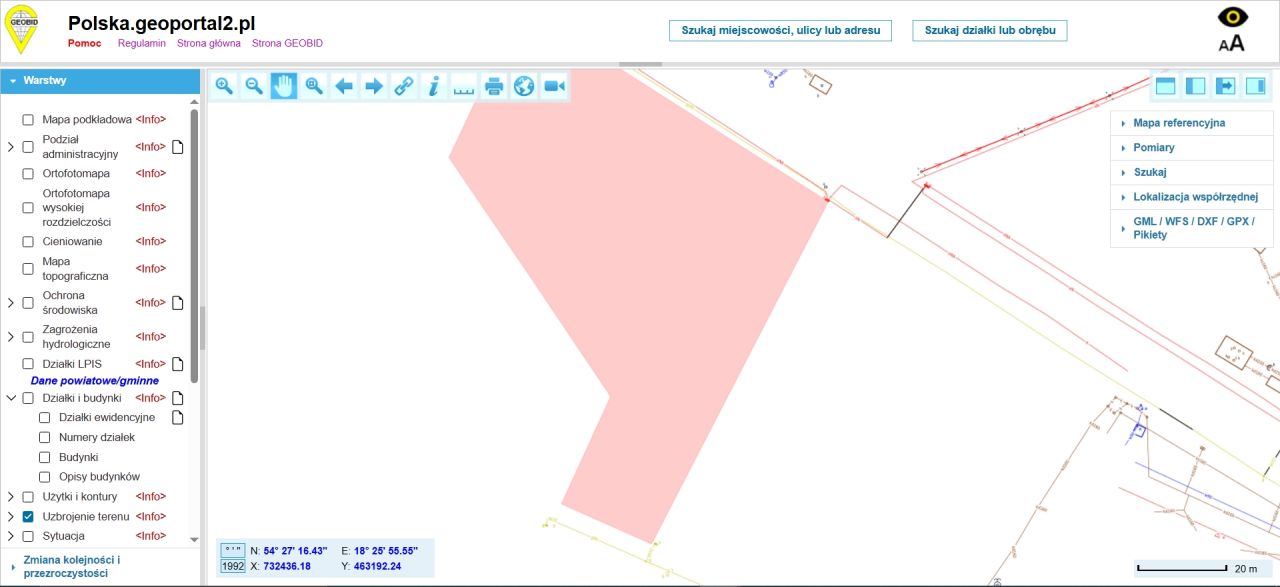Expand the Szukaj panel
The image size is (1280, 587).
pos(1192,172)
